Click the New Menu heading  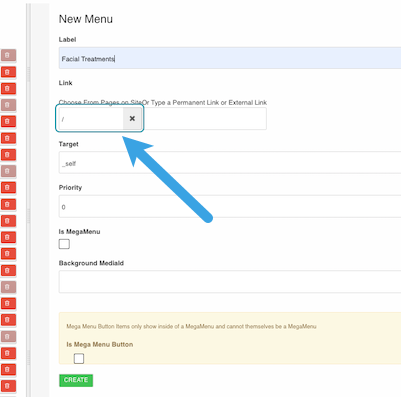click(x=86, y=19)
